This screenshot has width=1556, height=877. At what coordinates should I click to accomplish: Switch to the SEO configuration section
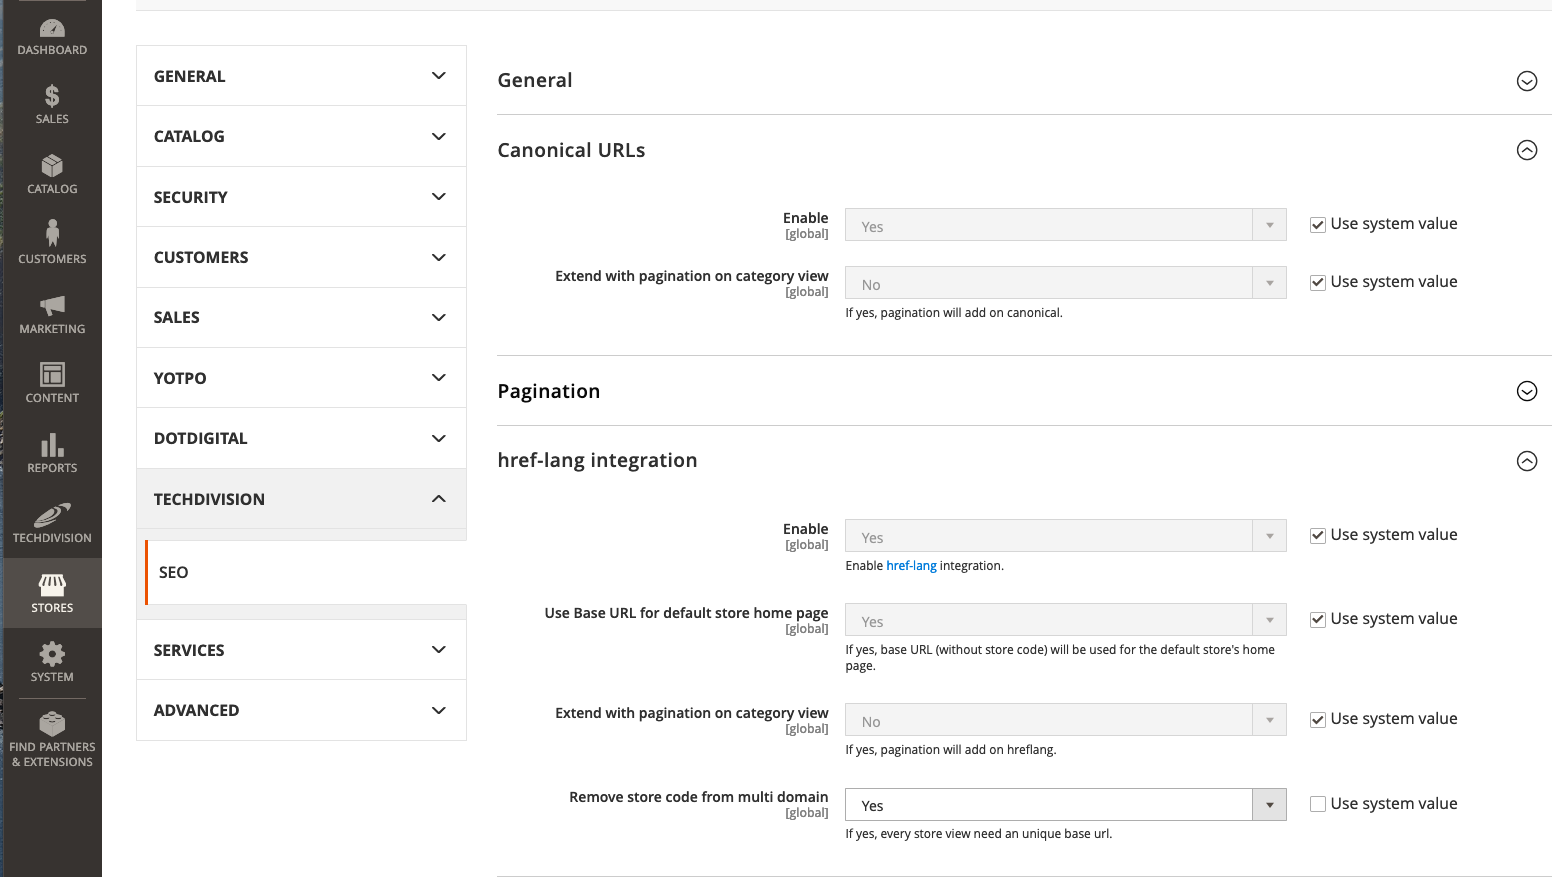point(173,572)
